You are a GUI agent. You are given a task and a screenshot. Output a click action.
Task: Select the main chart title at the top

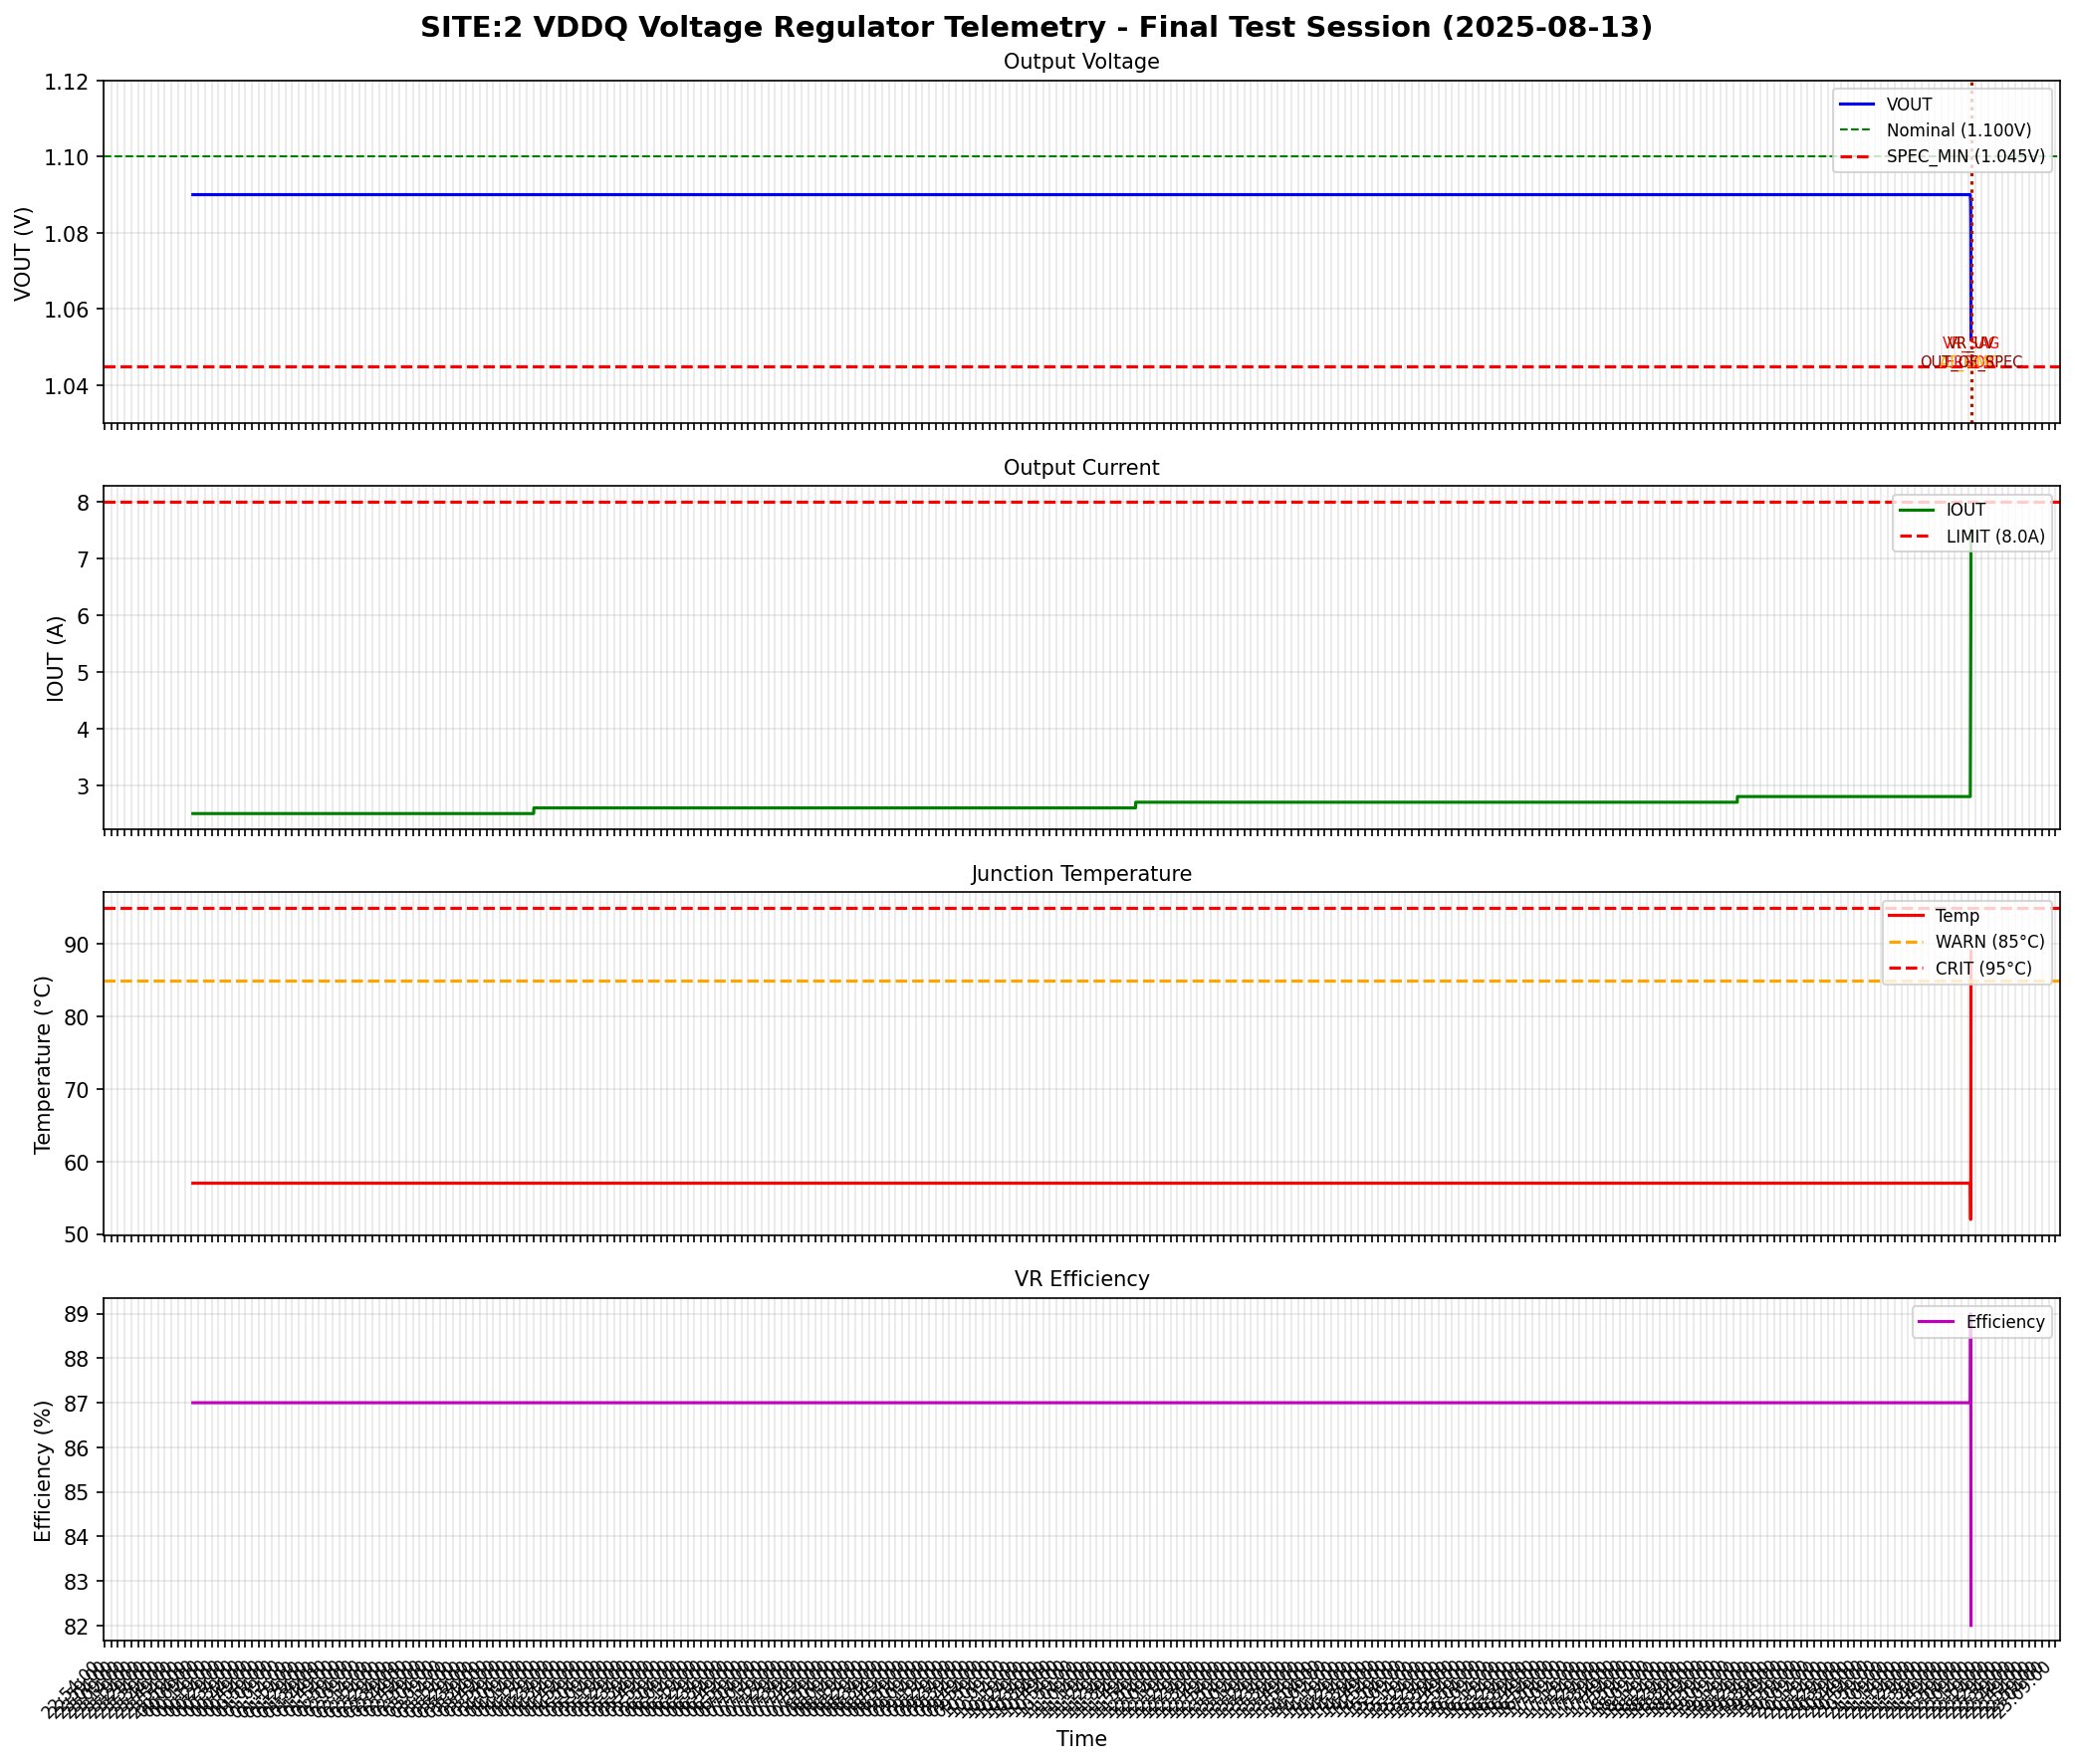click(1037, 27)
